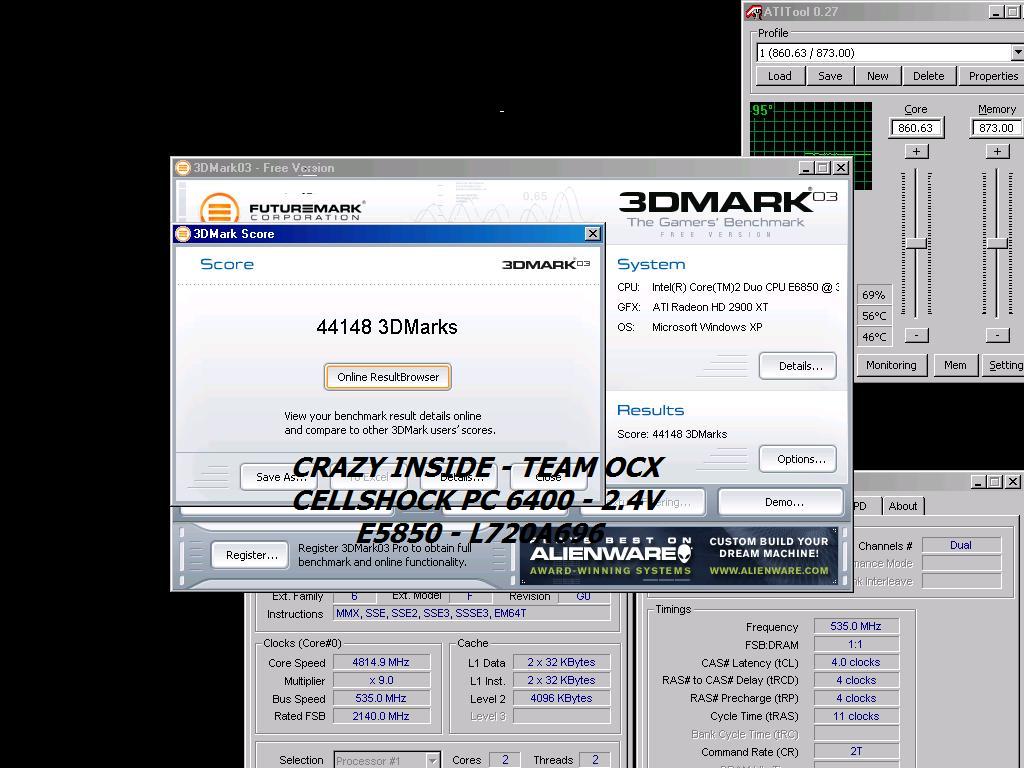Open the Alienware advertisement banner
Screen dimensions: 1024x768
[x=679, y=556]
